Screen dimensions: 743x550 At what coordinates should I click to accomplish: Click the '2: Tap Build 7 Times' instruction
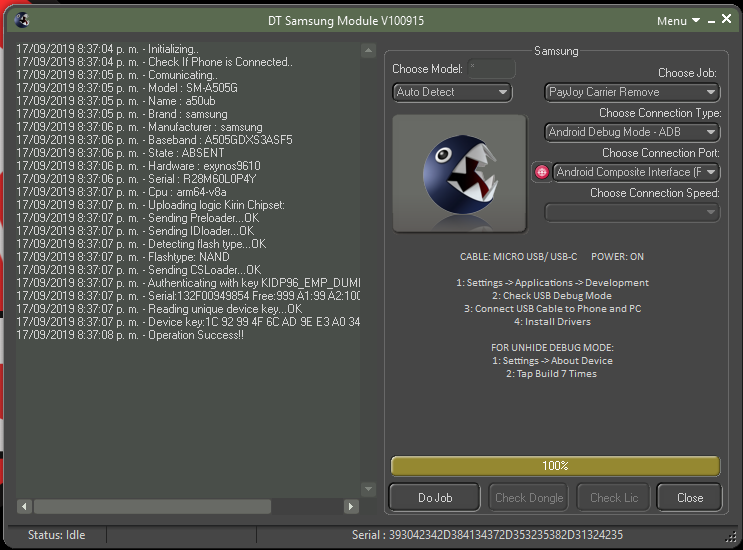click(x=552, y=374)
